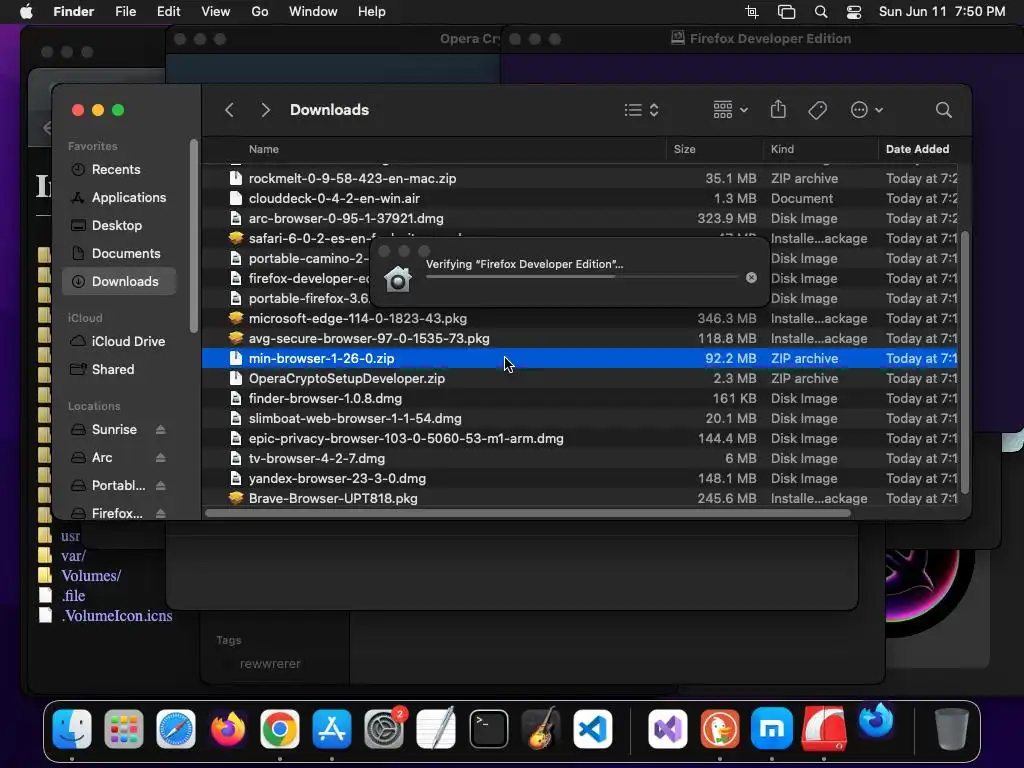Go back with the Finder back arrow

[x=229, y=110]
